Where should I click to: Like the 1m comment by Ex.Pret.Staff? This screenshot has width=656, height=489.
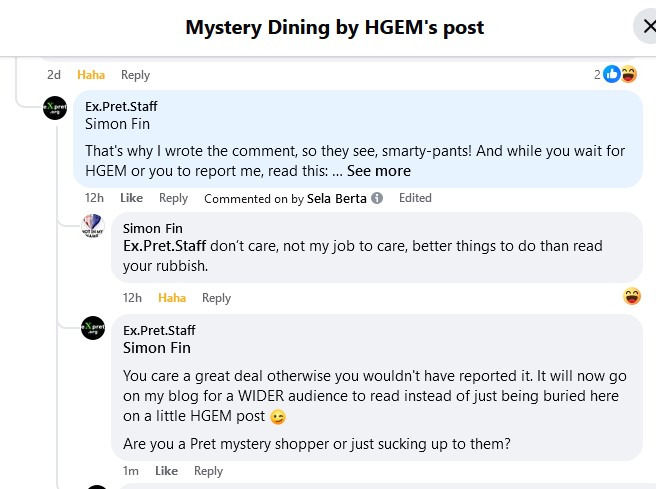pyautogui.click(x=166, y=471)
